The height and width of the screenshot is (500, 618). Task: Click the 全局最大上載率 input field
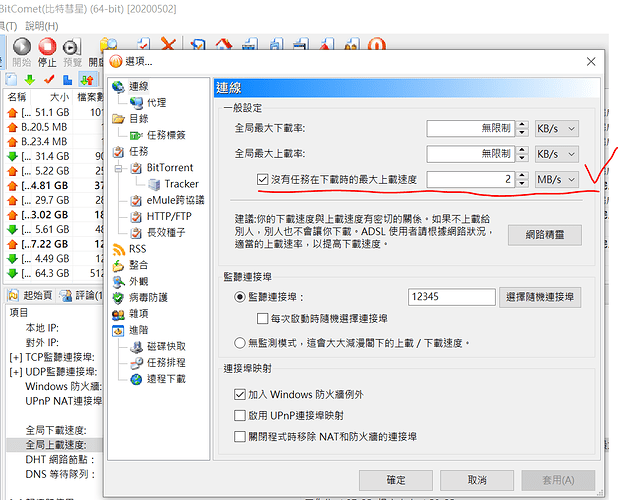pos(471,154)
